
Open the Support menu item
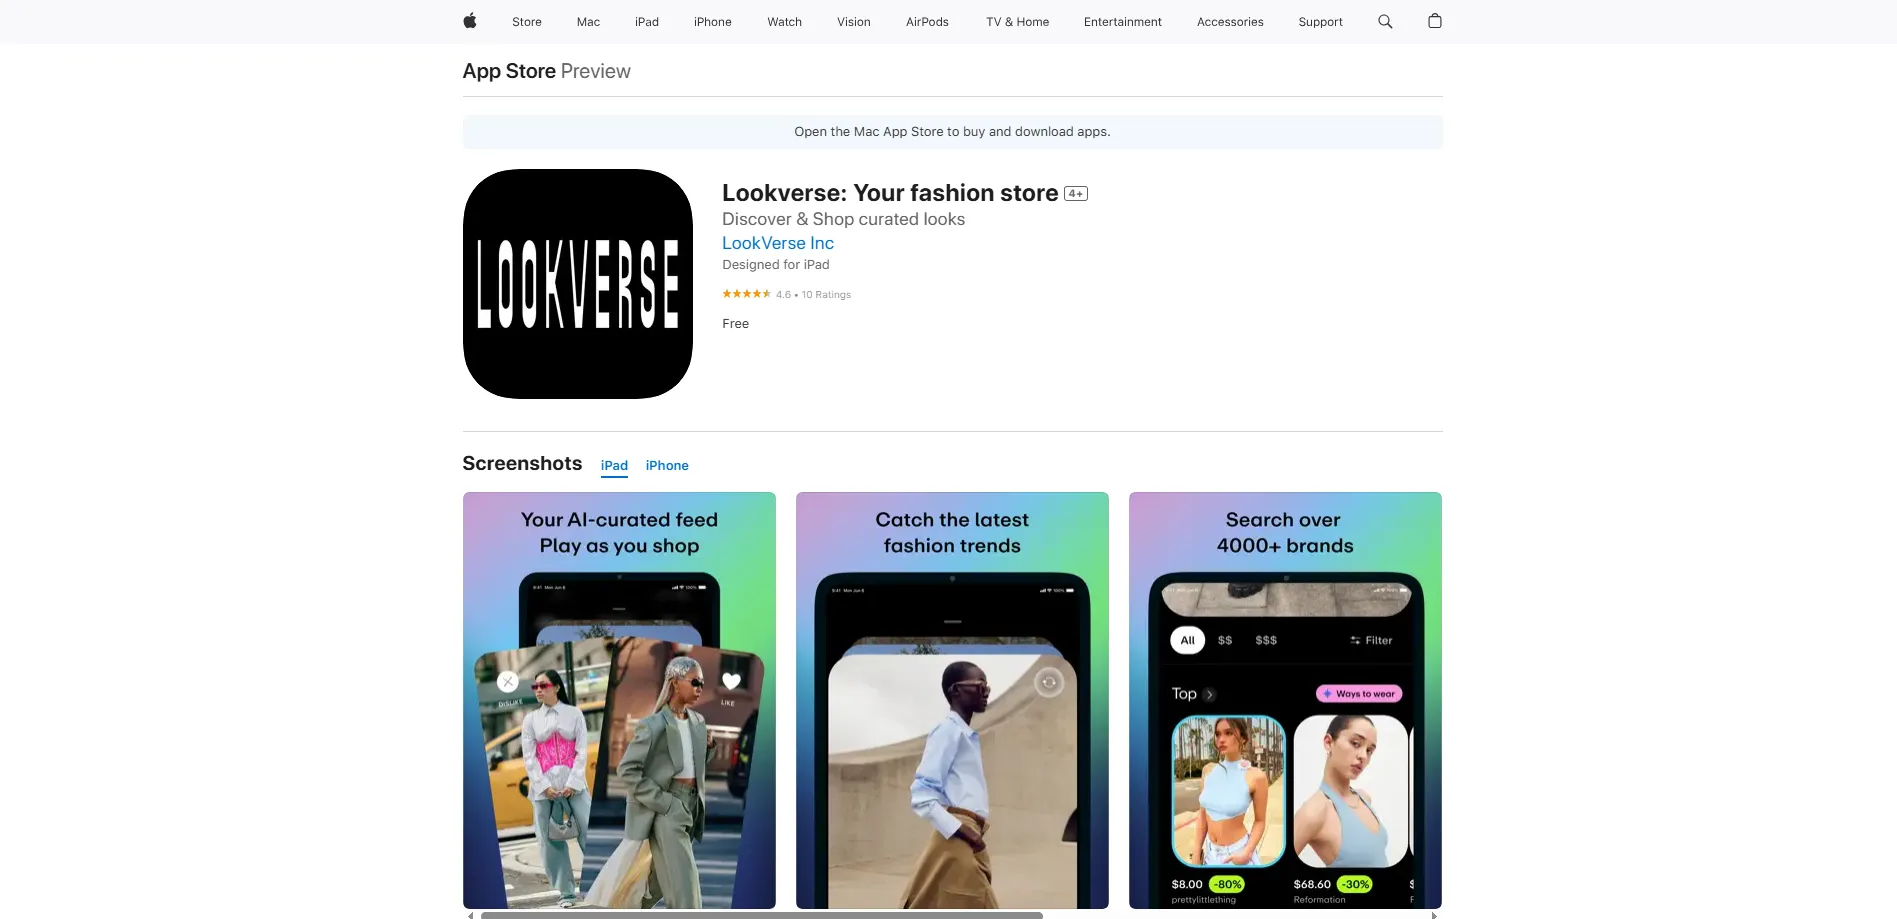coord(1320,22)
